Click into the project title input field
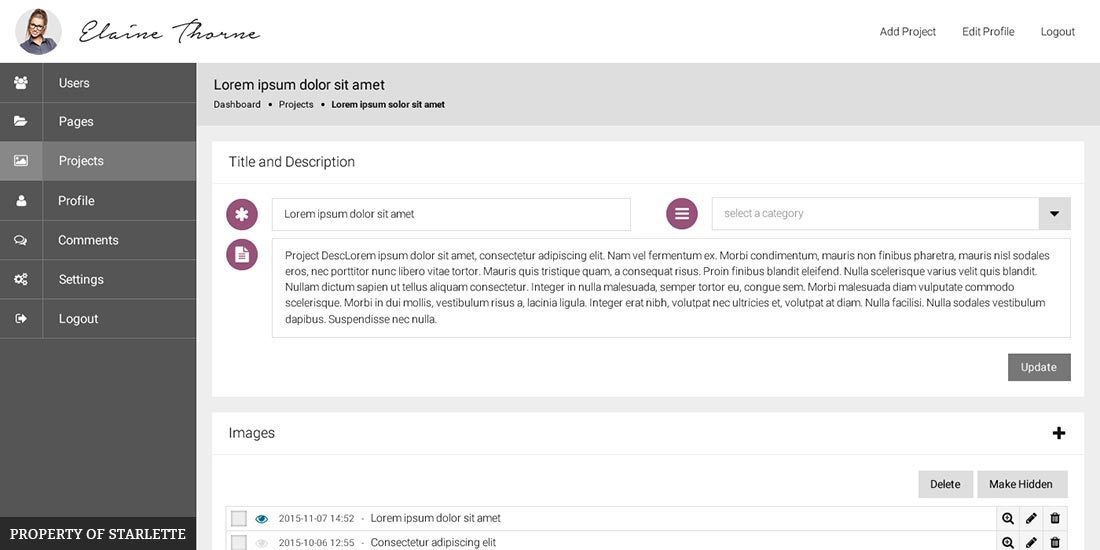 coord(451,214)
